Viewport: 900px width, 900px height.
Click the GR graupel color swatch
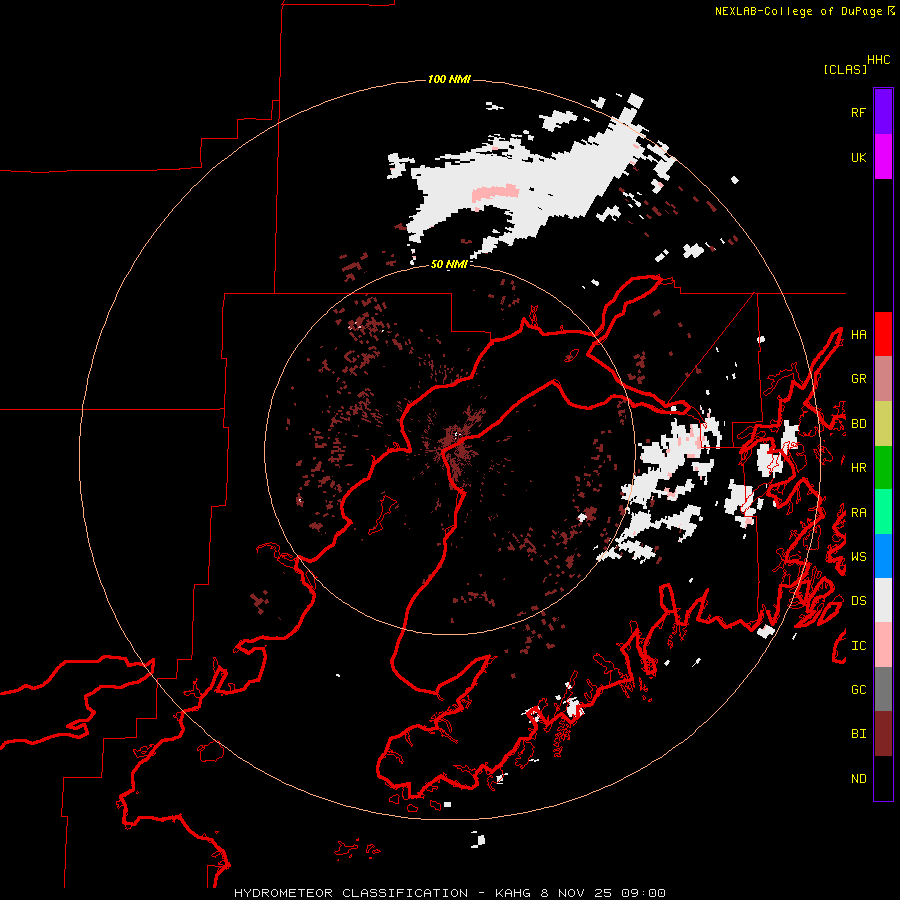pos(883,378)
